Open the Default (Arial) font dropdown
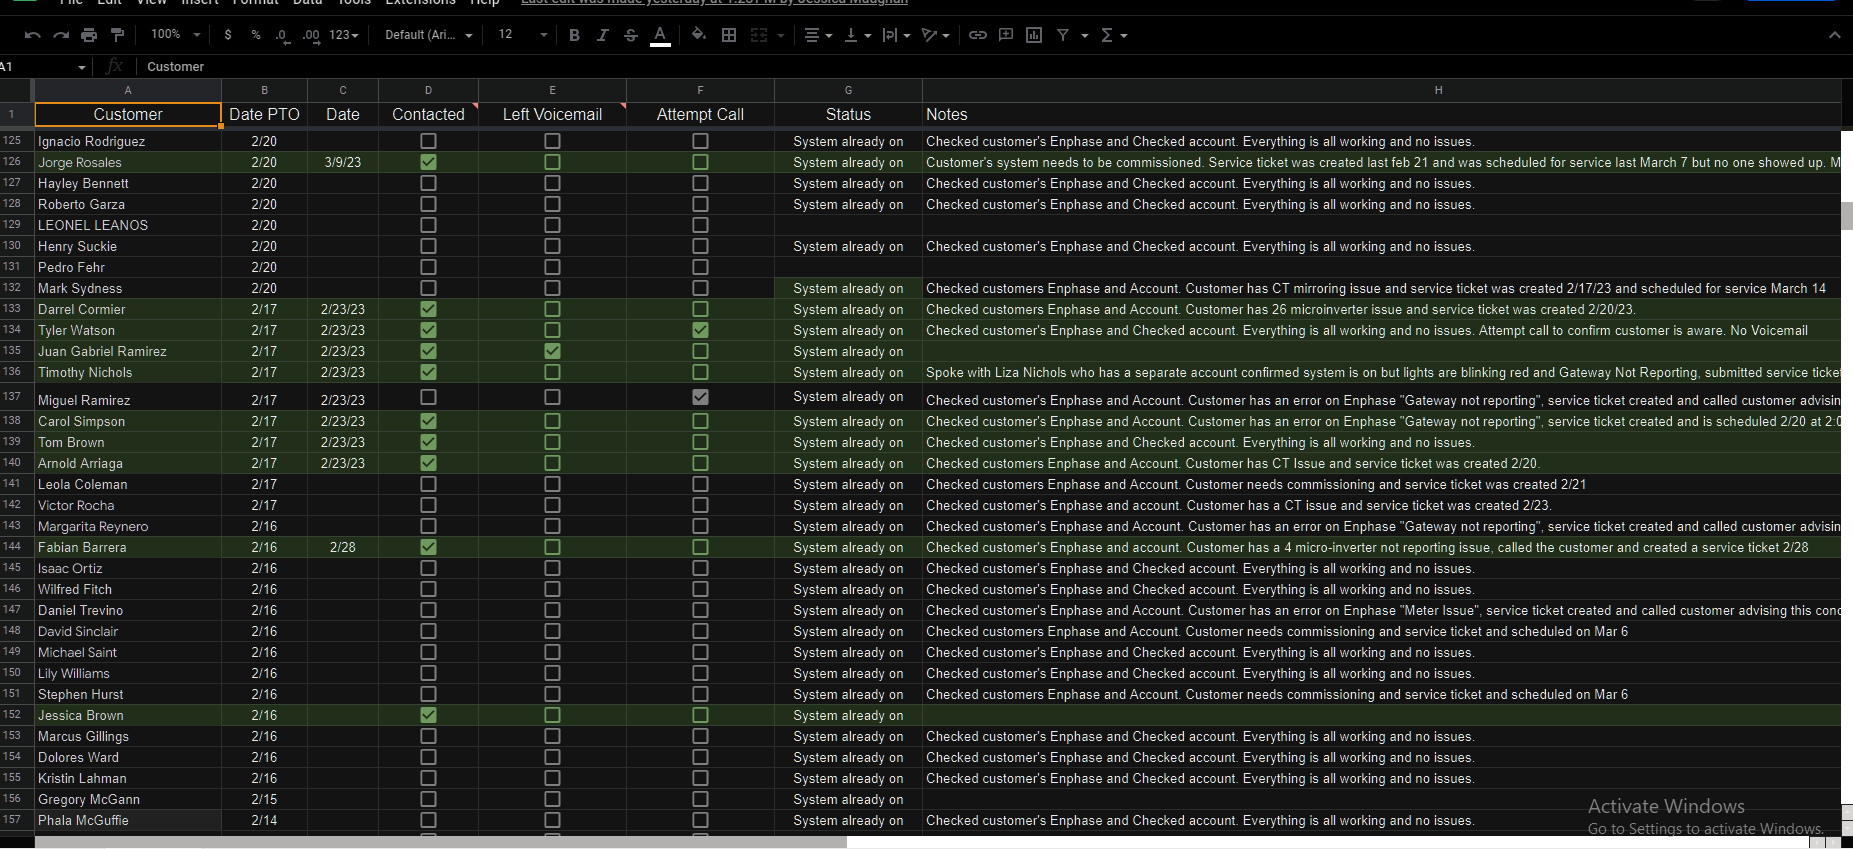1853x849 pixels. (x=429, y=35)
